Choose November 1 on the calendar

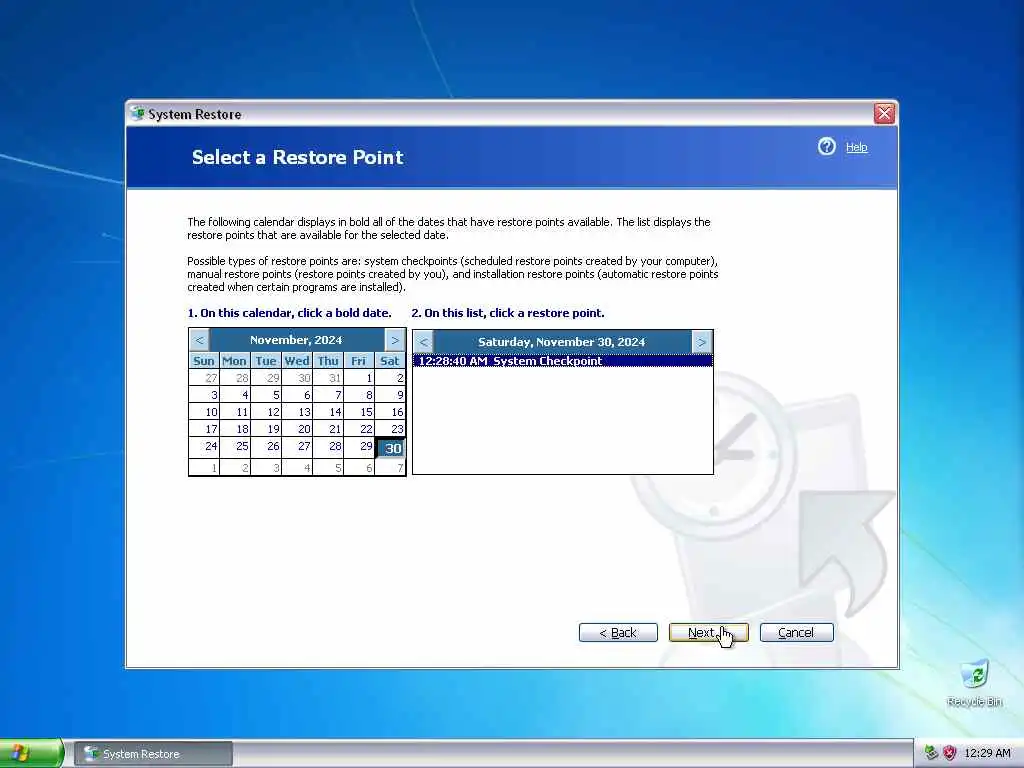[x=360, y=377]
